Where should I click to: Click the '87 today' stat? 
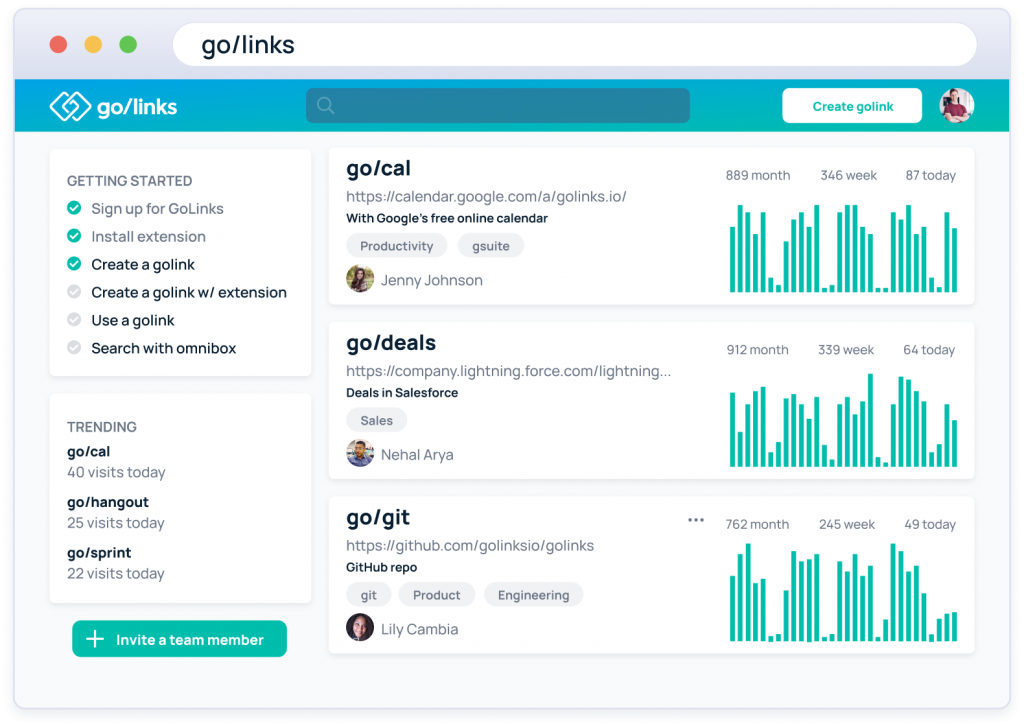tap(931, 175)
